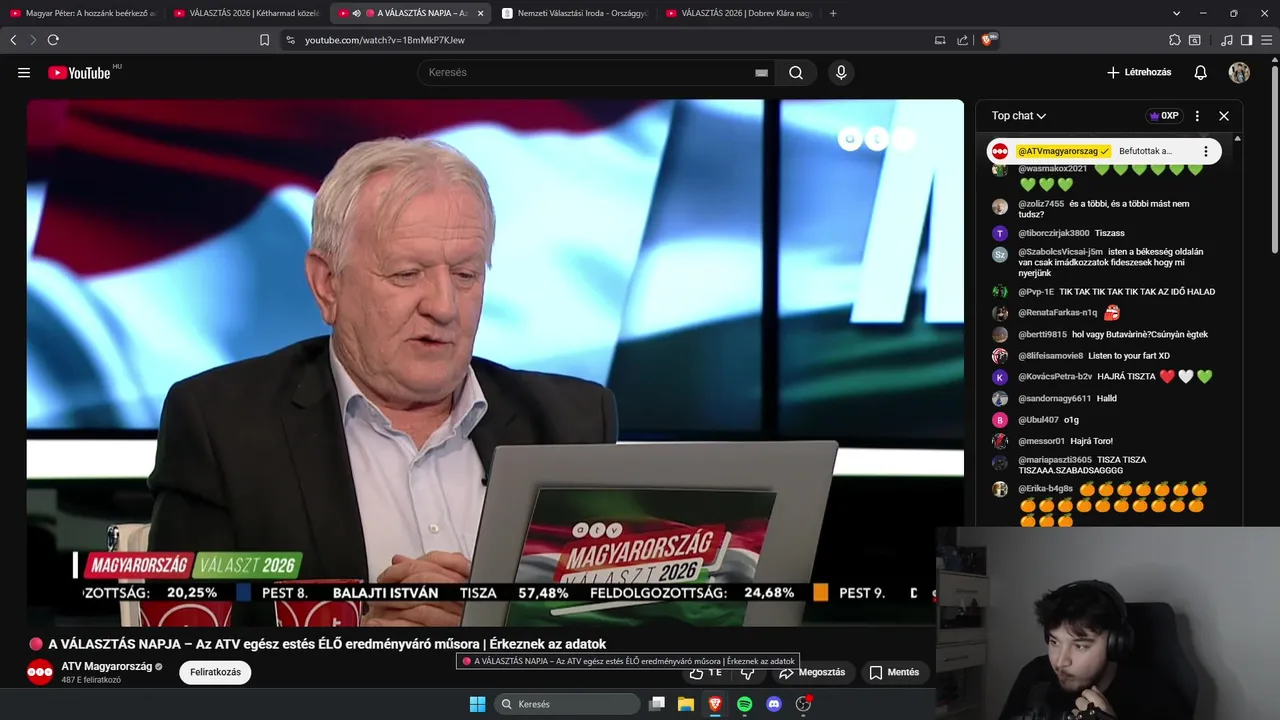1280x720 pixels.
Task: Open Task View on the taskbar
Action: coord(657,704)
